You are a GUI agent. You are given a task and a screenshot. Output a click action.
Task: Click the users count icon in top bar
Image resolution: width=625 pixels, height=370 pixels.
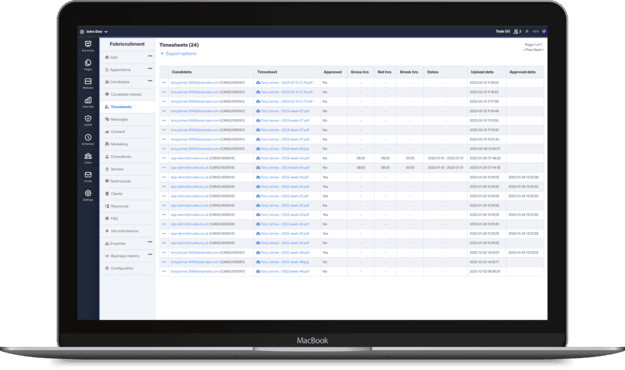517,31
